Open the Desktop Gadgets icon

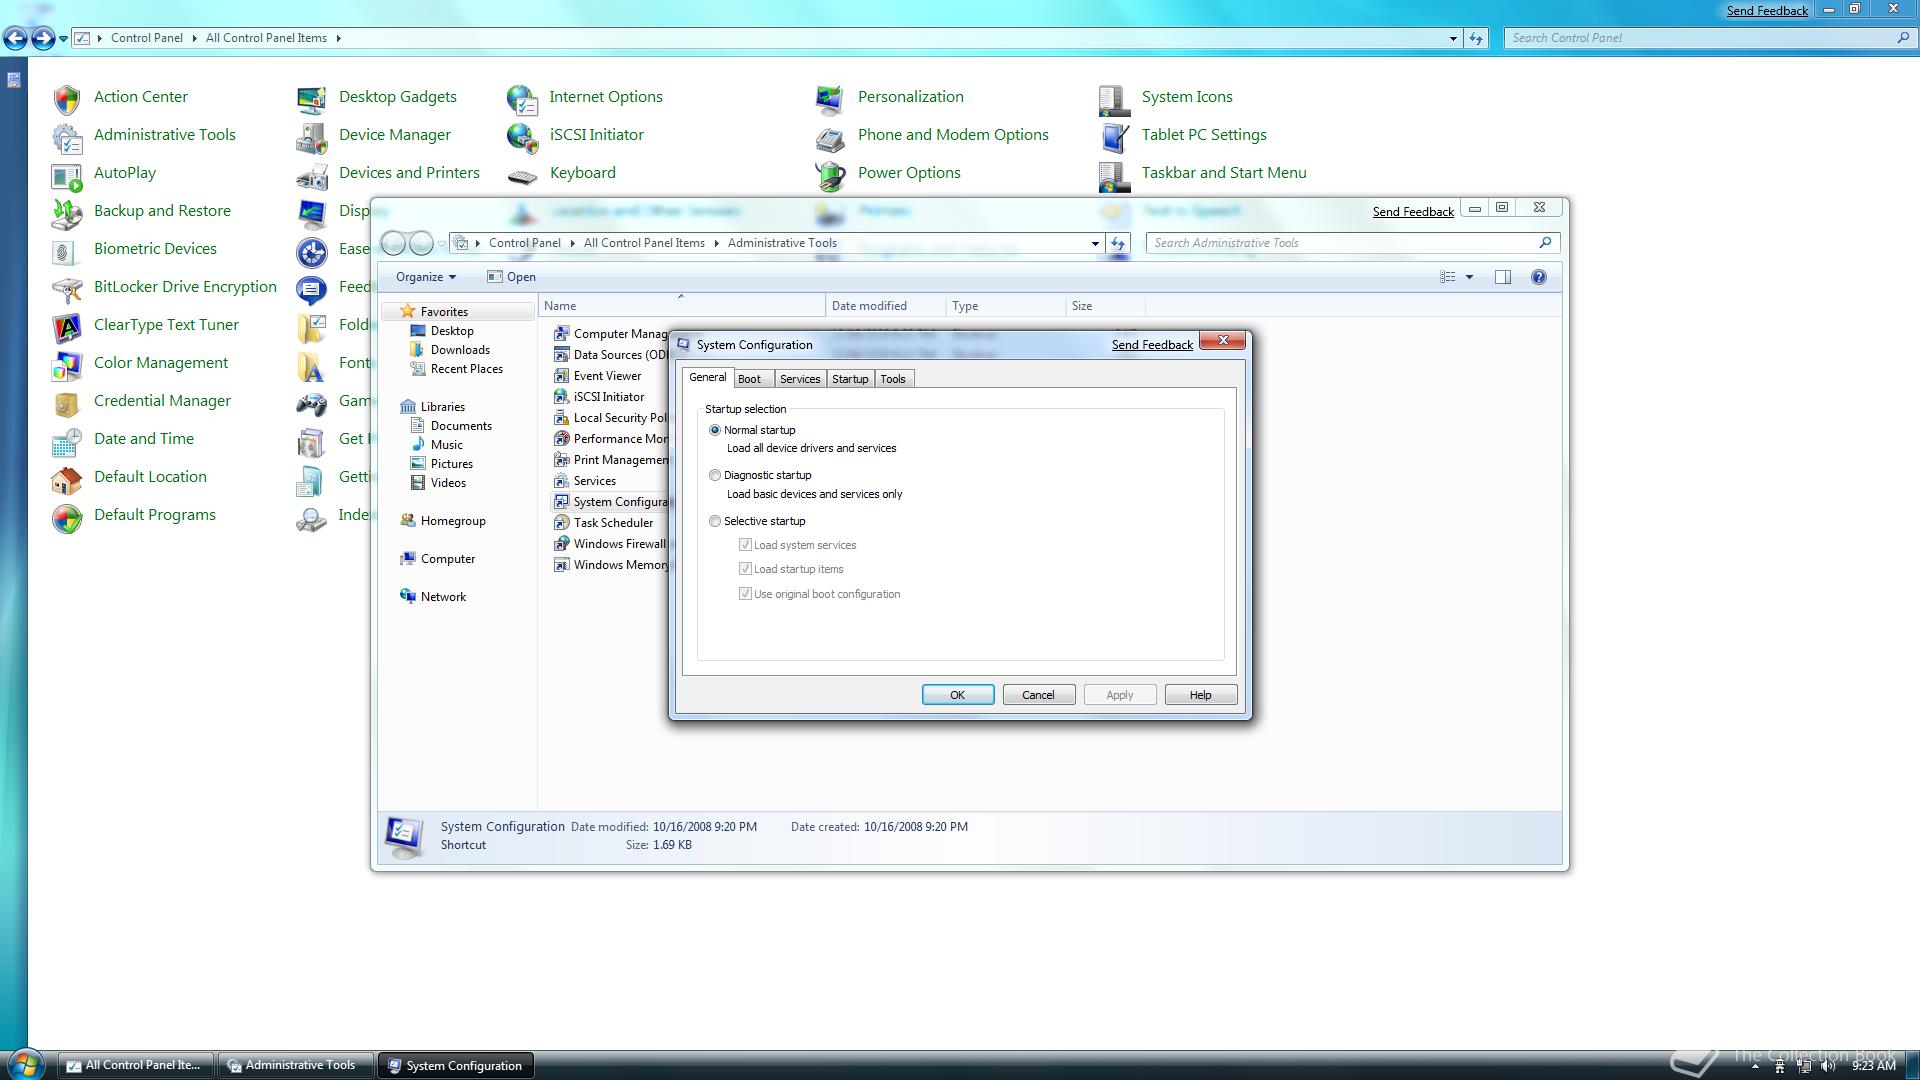tap(312, 98)
